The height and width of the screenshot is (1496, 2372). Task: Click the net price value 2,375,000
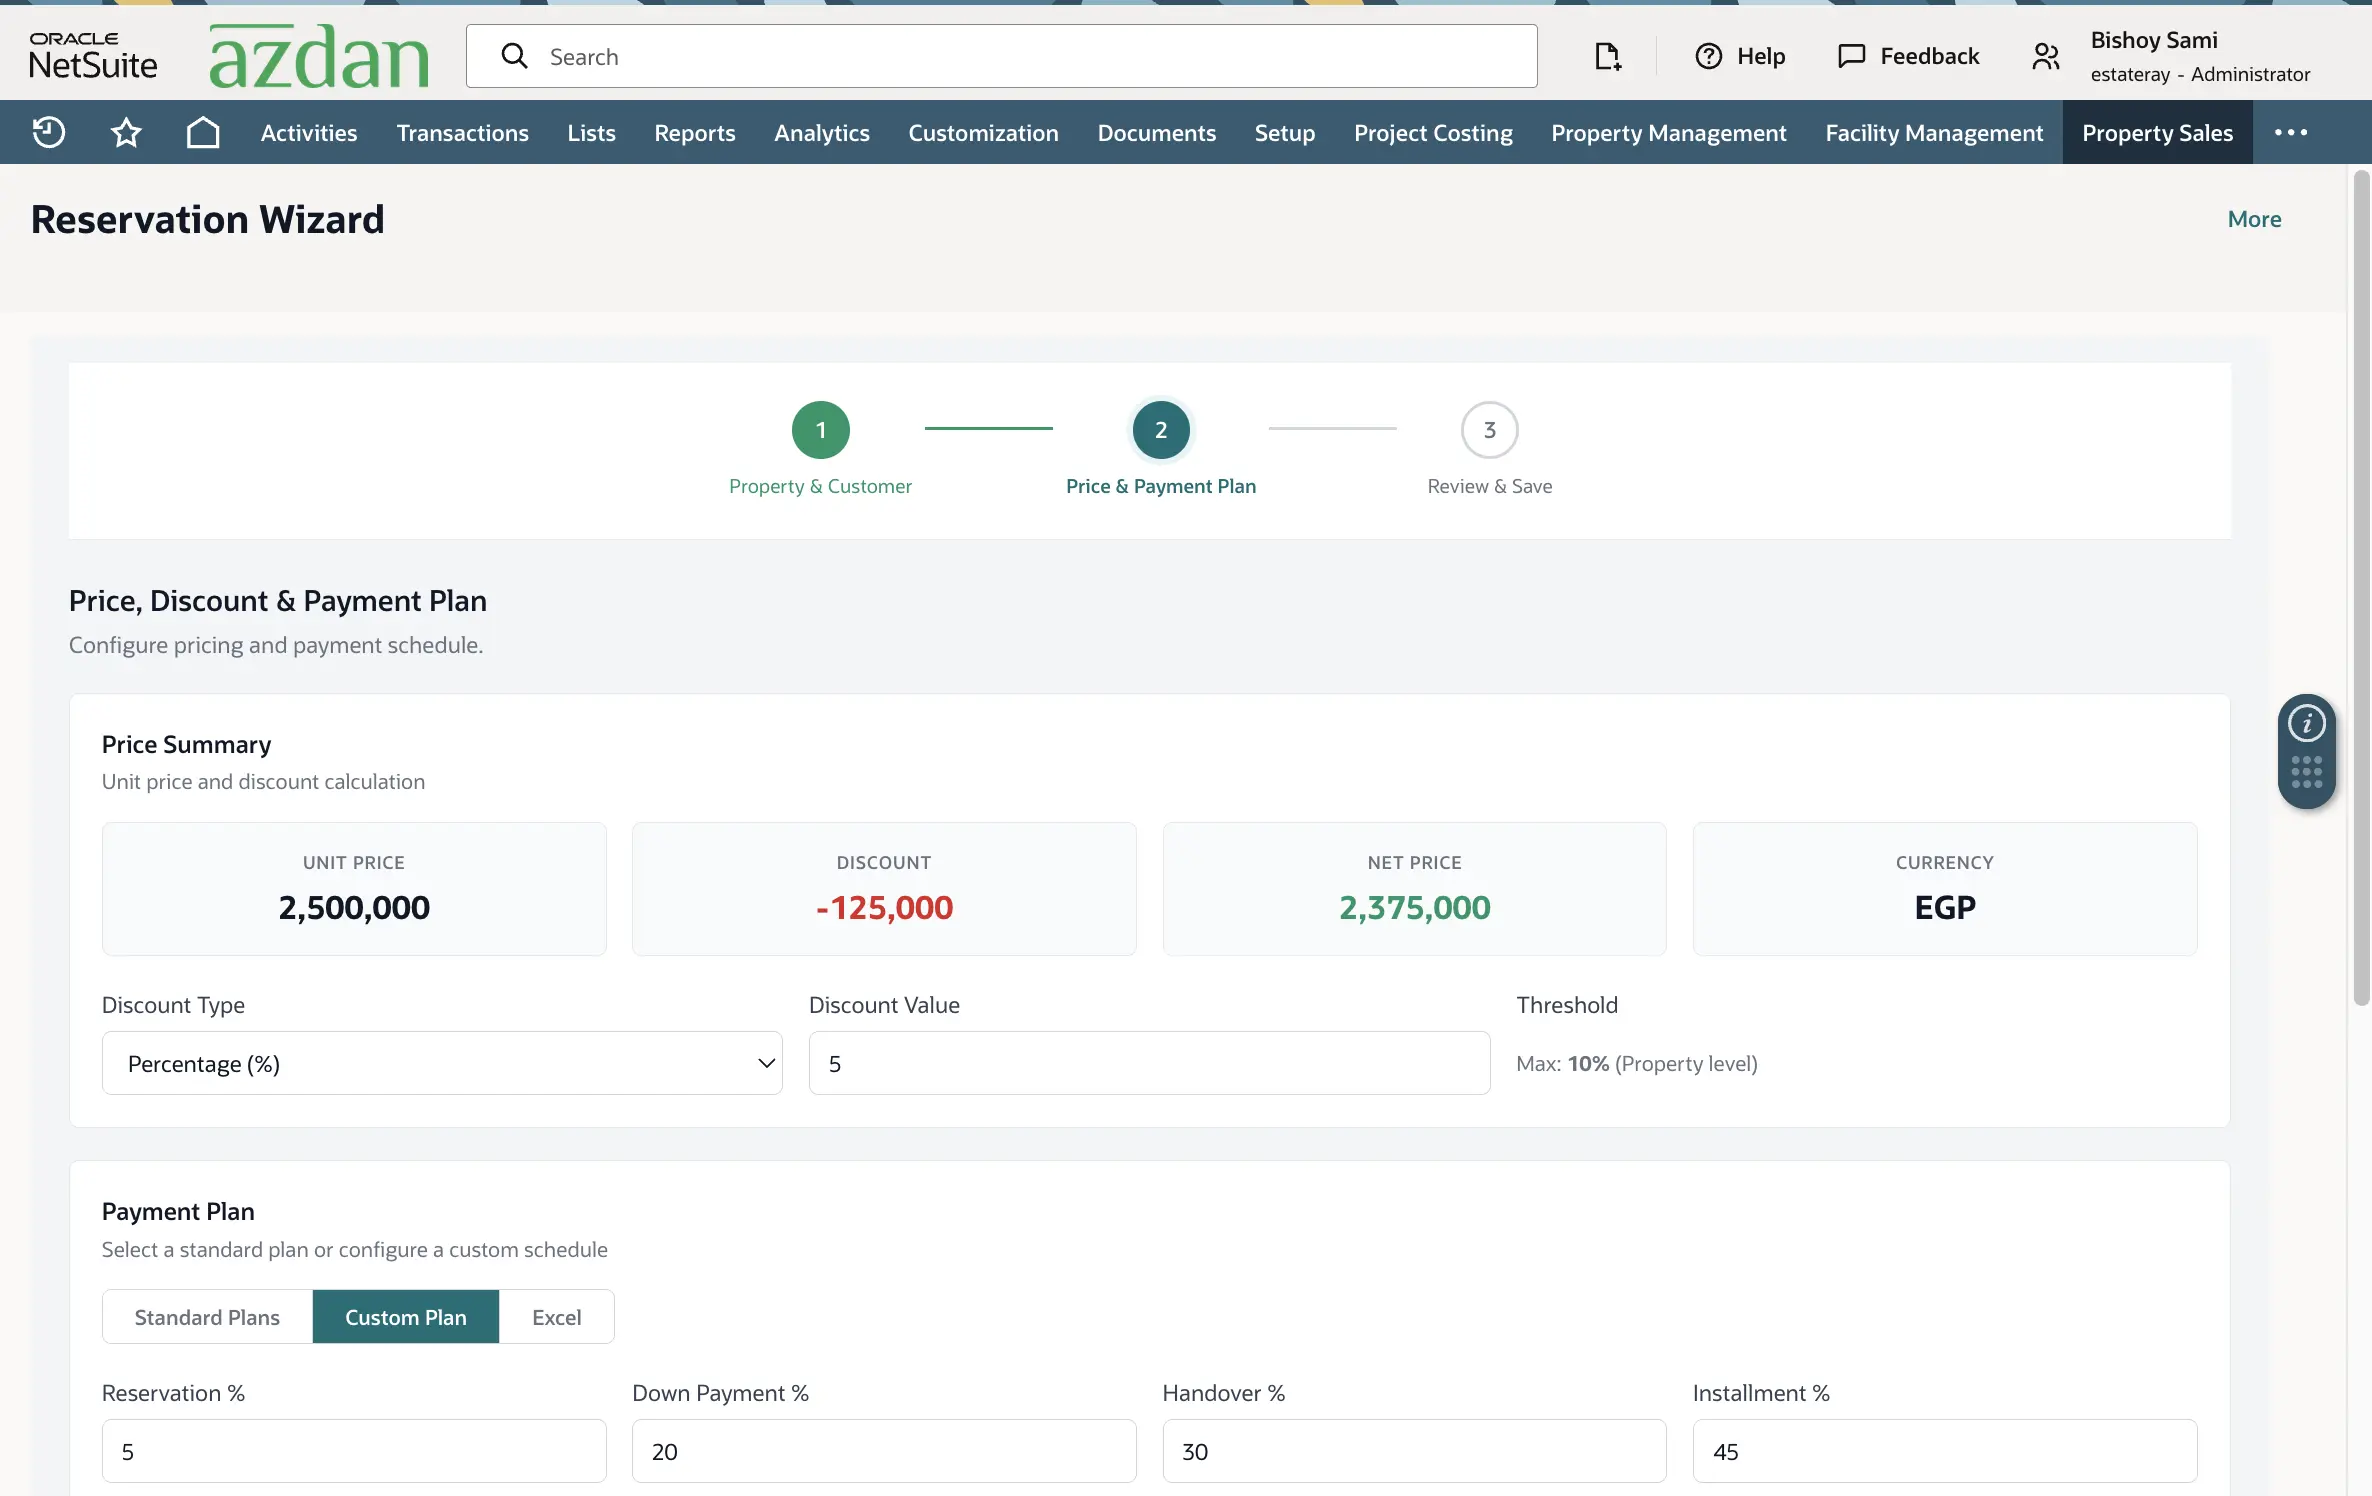point(1414,907)
